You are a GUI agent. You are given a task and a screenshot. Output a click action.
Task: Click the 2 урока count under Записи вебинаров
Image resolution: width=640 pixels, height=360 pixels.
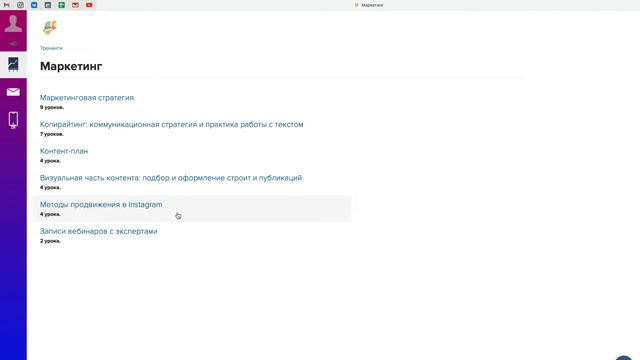(50, 241)
